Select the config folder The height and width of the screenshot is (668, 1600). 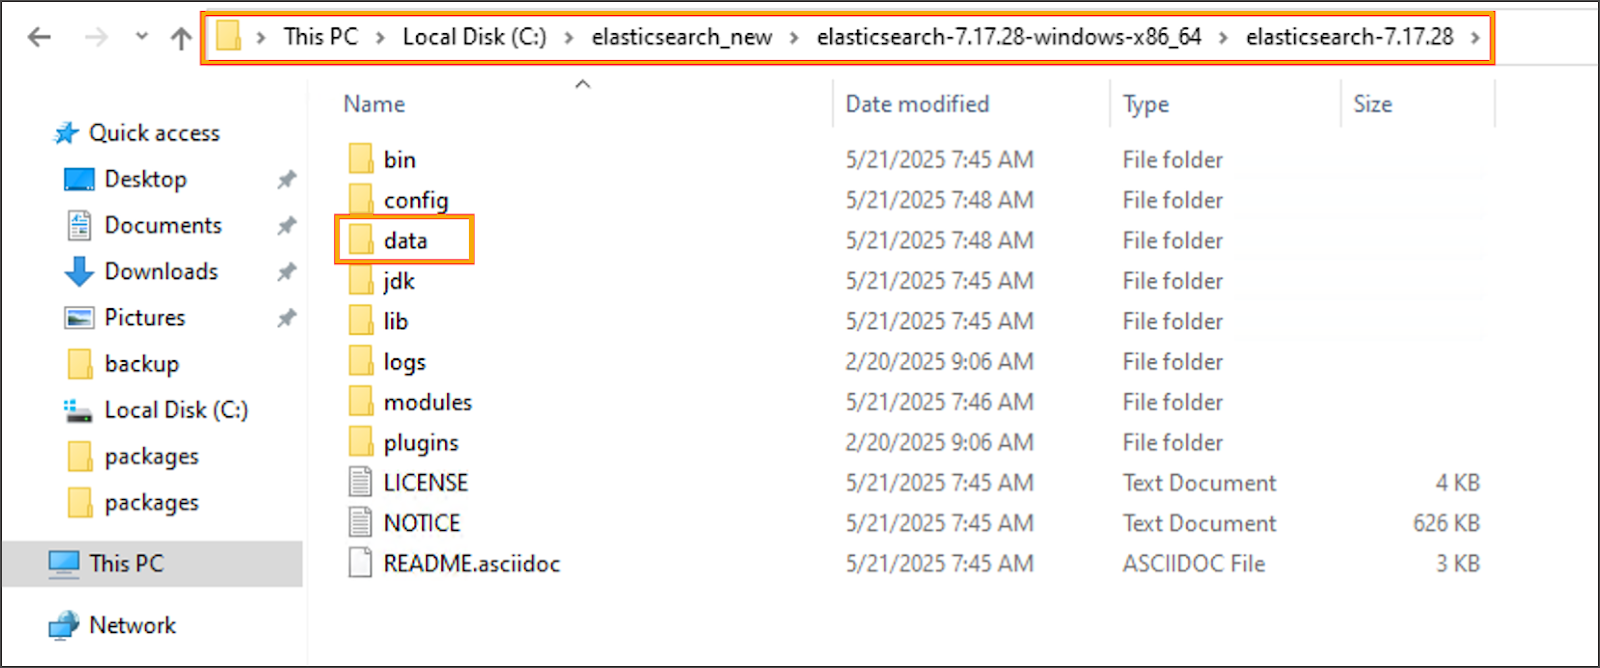416,200
